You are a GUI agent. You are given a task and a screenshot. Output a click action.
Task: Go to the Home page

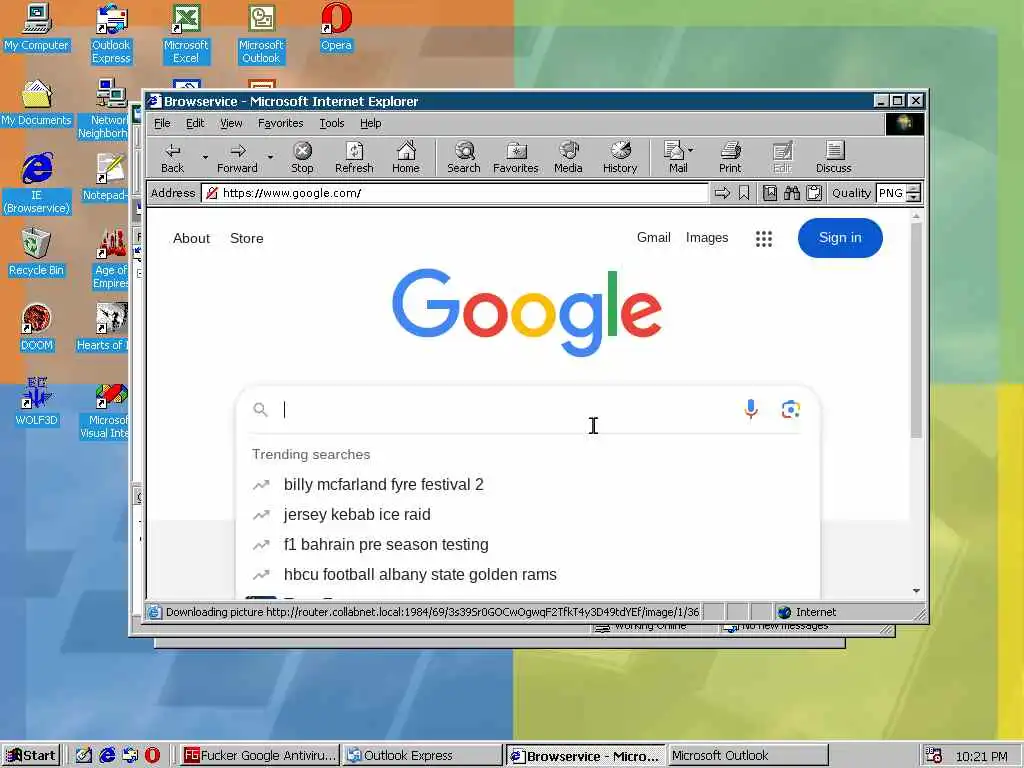406,158
